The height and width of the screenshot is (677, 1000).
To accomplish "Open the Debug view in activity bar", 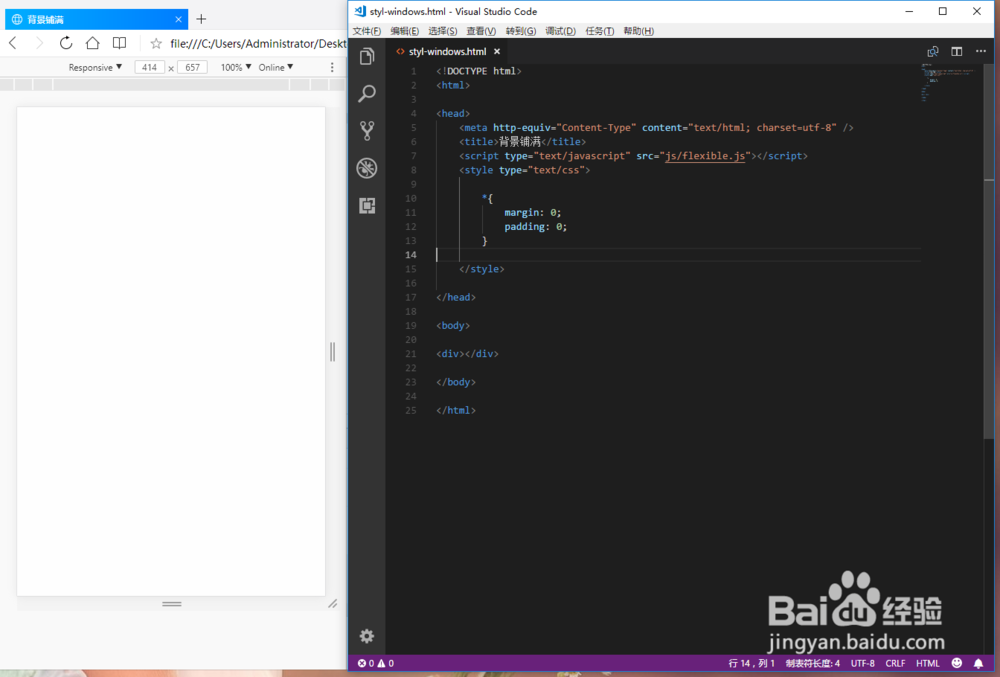I will coord(367,168).
